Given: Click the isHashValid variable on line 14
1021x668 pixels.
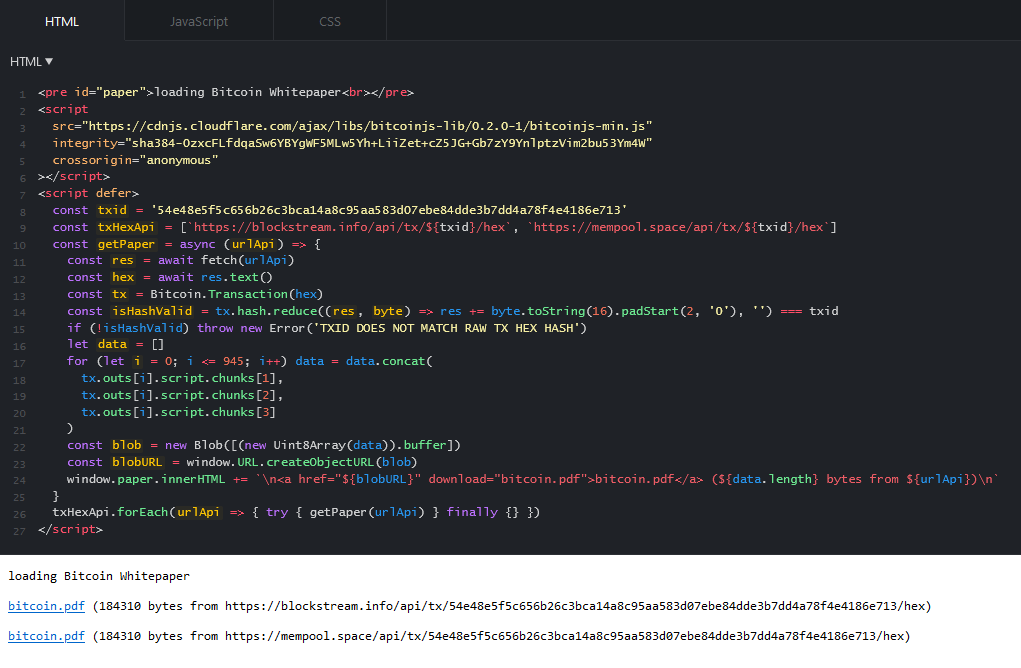Looking at the screenshot, I should tap(152, 311).
